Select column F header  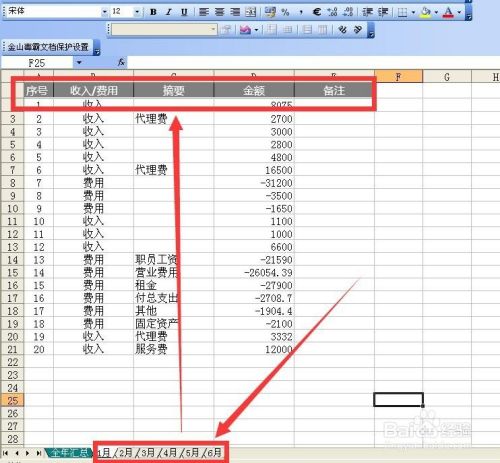pyautogui.click(x=398, y=77)
